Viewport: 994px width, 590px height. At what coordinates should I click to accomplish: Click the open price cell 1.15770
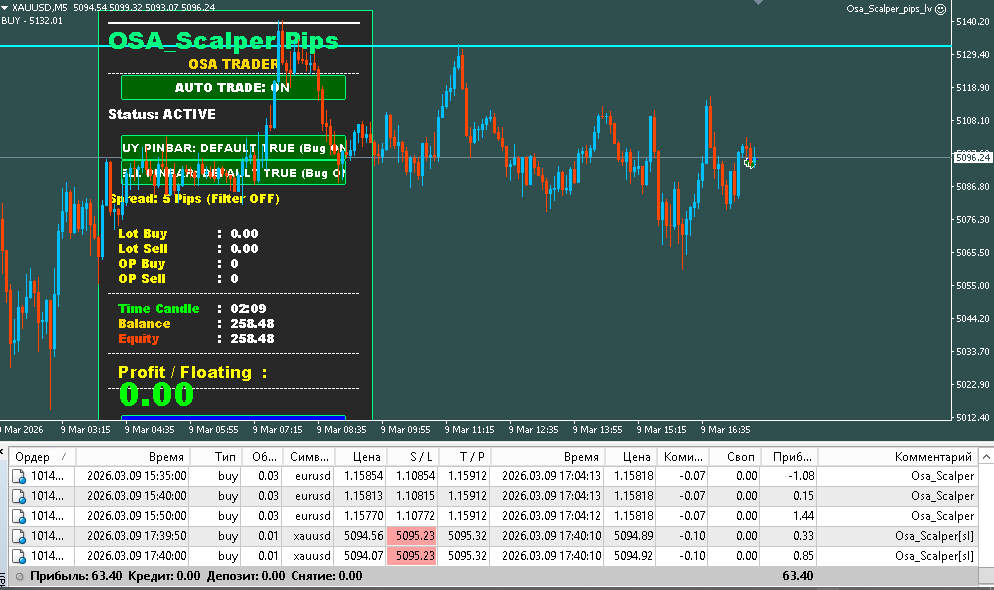tap(363, 516)
